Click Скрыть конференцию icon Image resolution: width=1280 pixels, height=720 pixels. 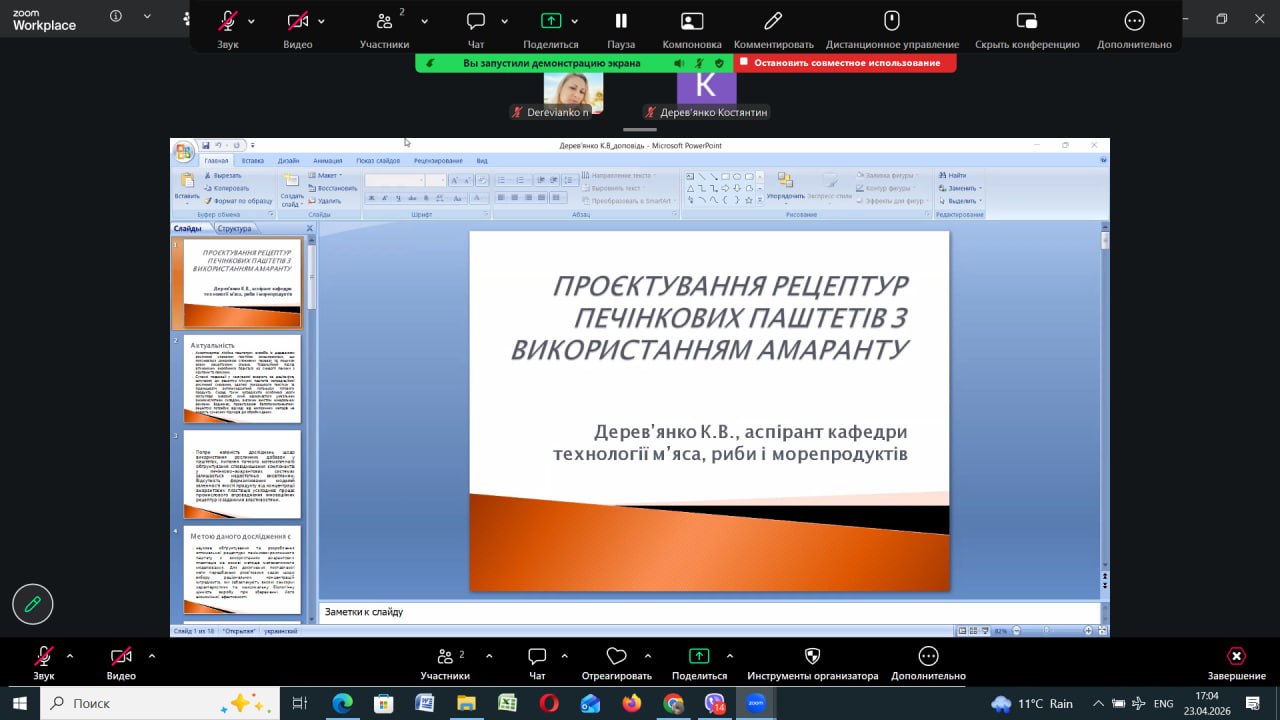(1026, 21)
